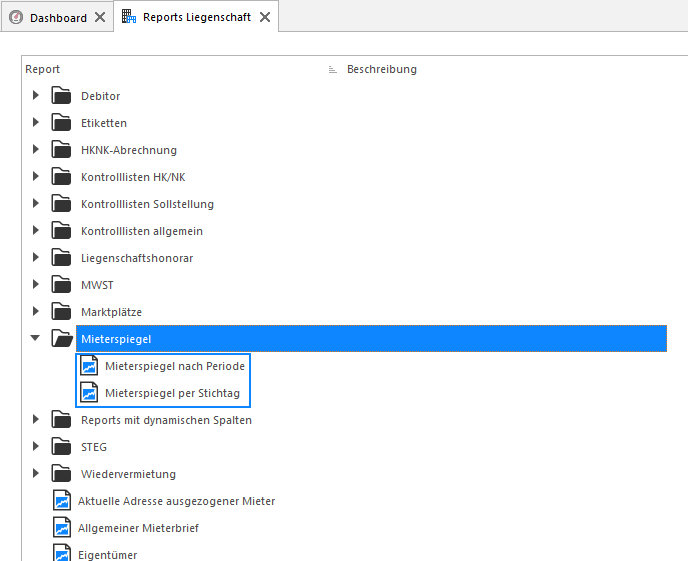The height and width of the screenshot is (561, 688).
Task: Collapse the Mieterspiegel folder
Action: (35, 338)
